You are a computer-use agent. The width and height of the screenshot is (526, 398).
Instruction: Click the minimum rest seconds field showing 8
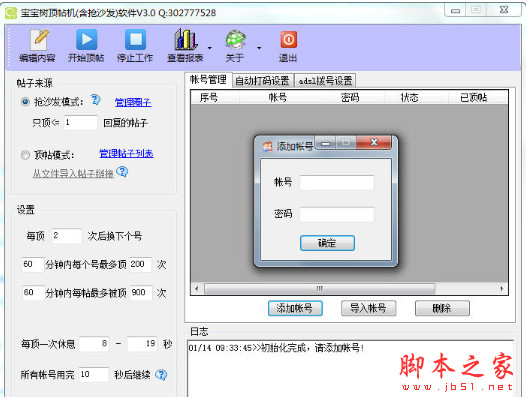click(94, 344)
